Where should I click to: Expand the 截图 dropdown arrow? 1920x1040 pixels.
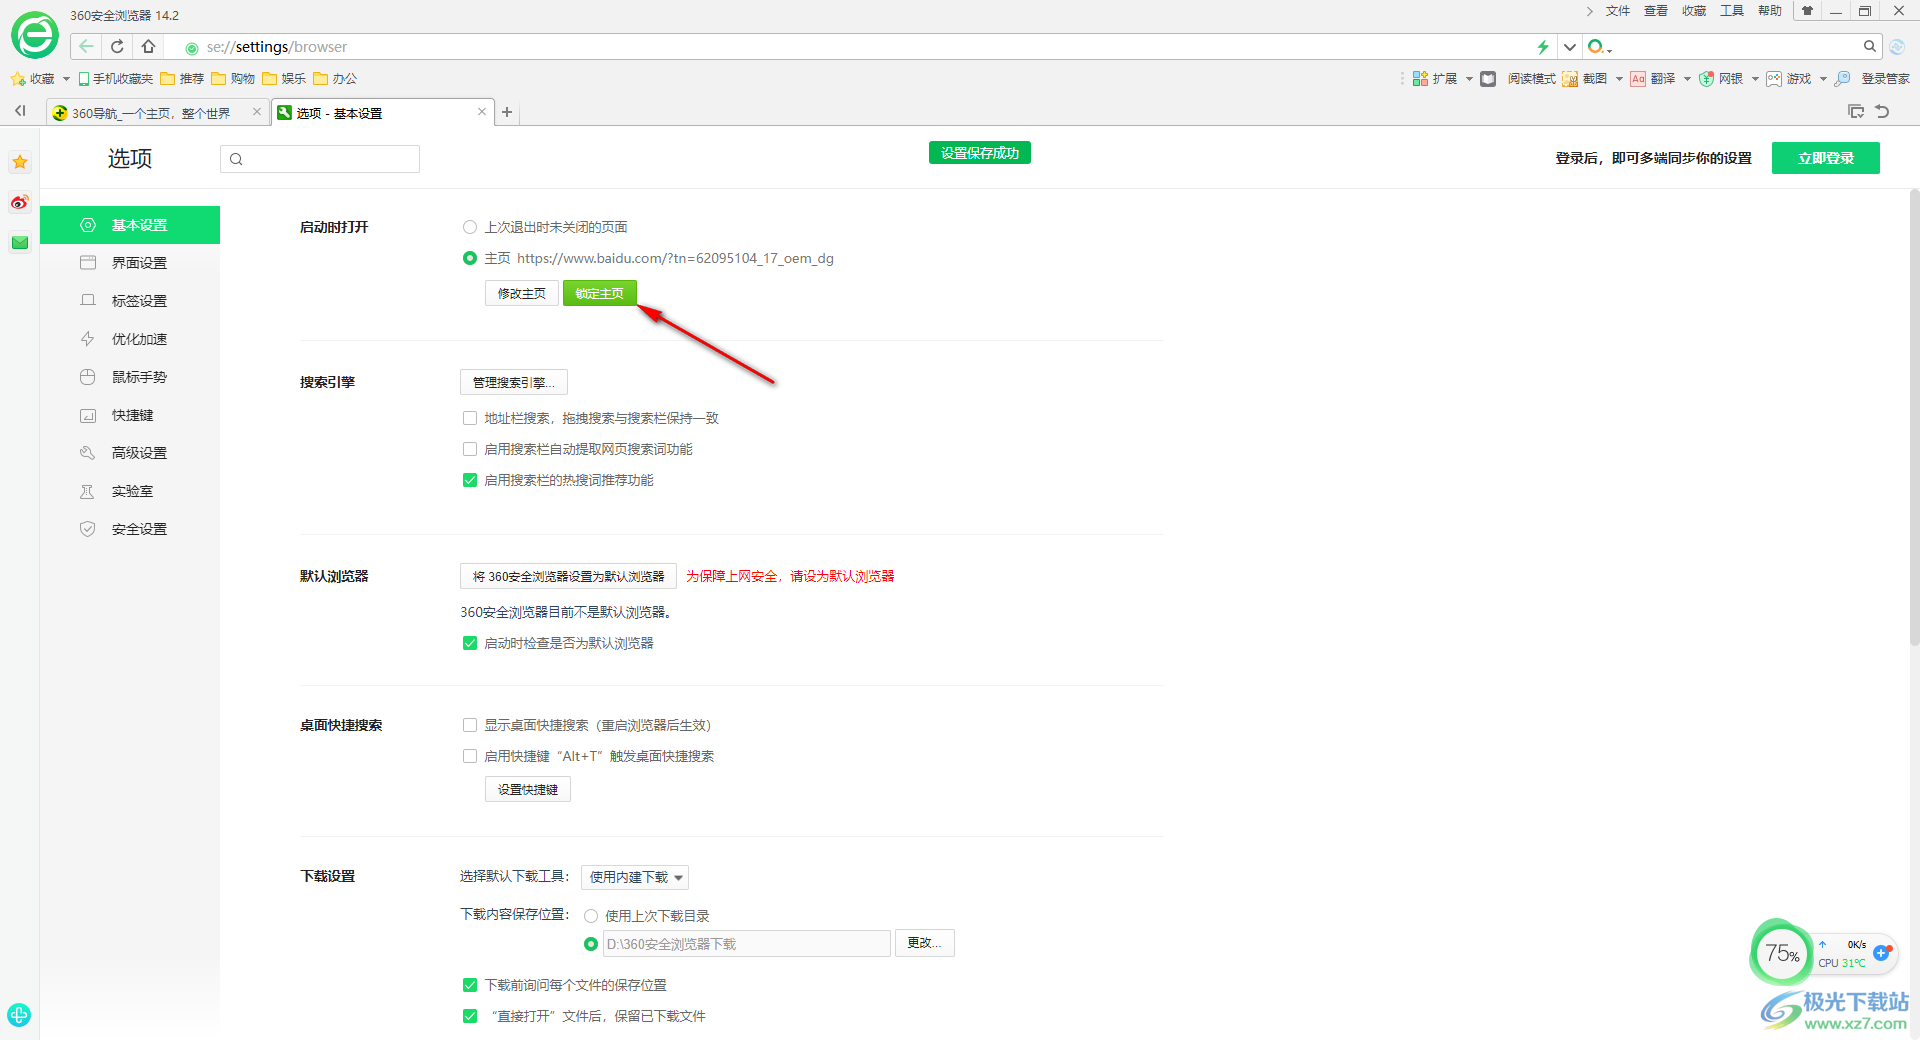pos(1619,79)
